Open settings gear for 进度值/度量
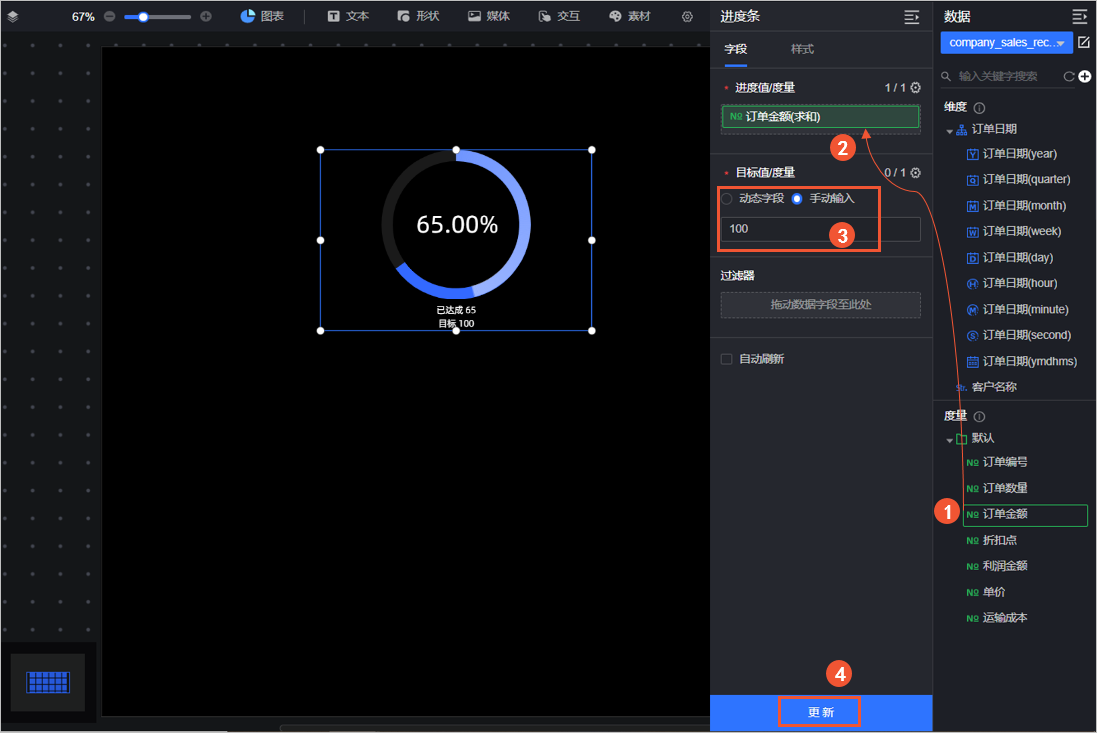Screen dimensions: 1097x733 915,87
